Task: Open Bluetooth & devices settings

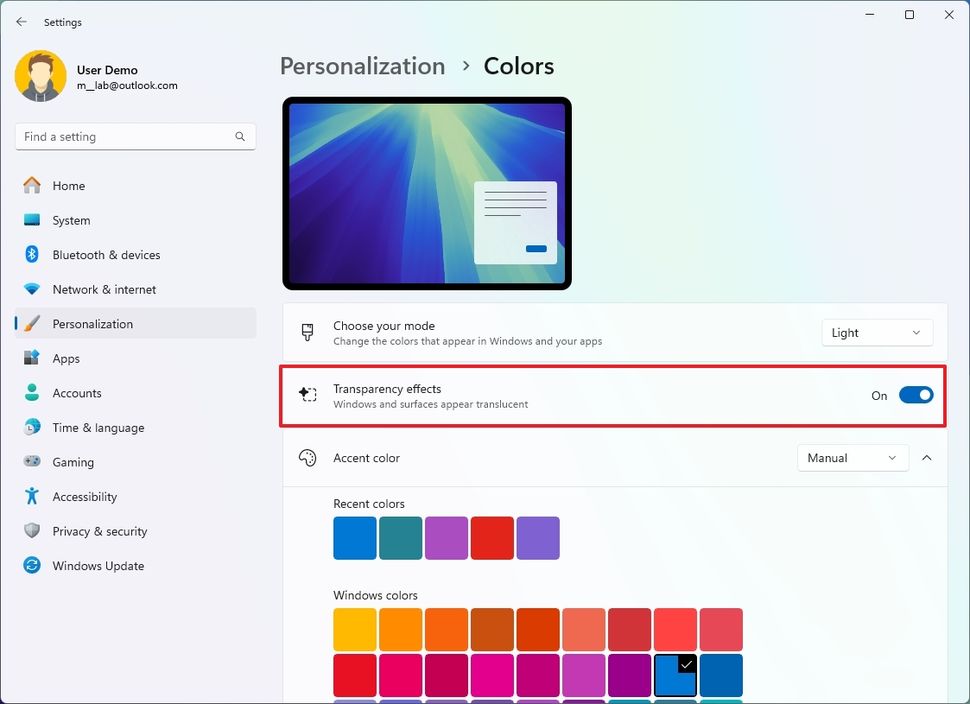Action: pos(33,255)
